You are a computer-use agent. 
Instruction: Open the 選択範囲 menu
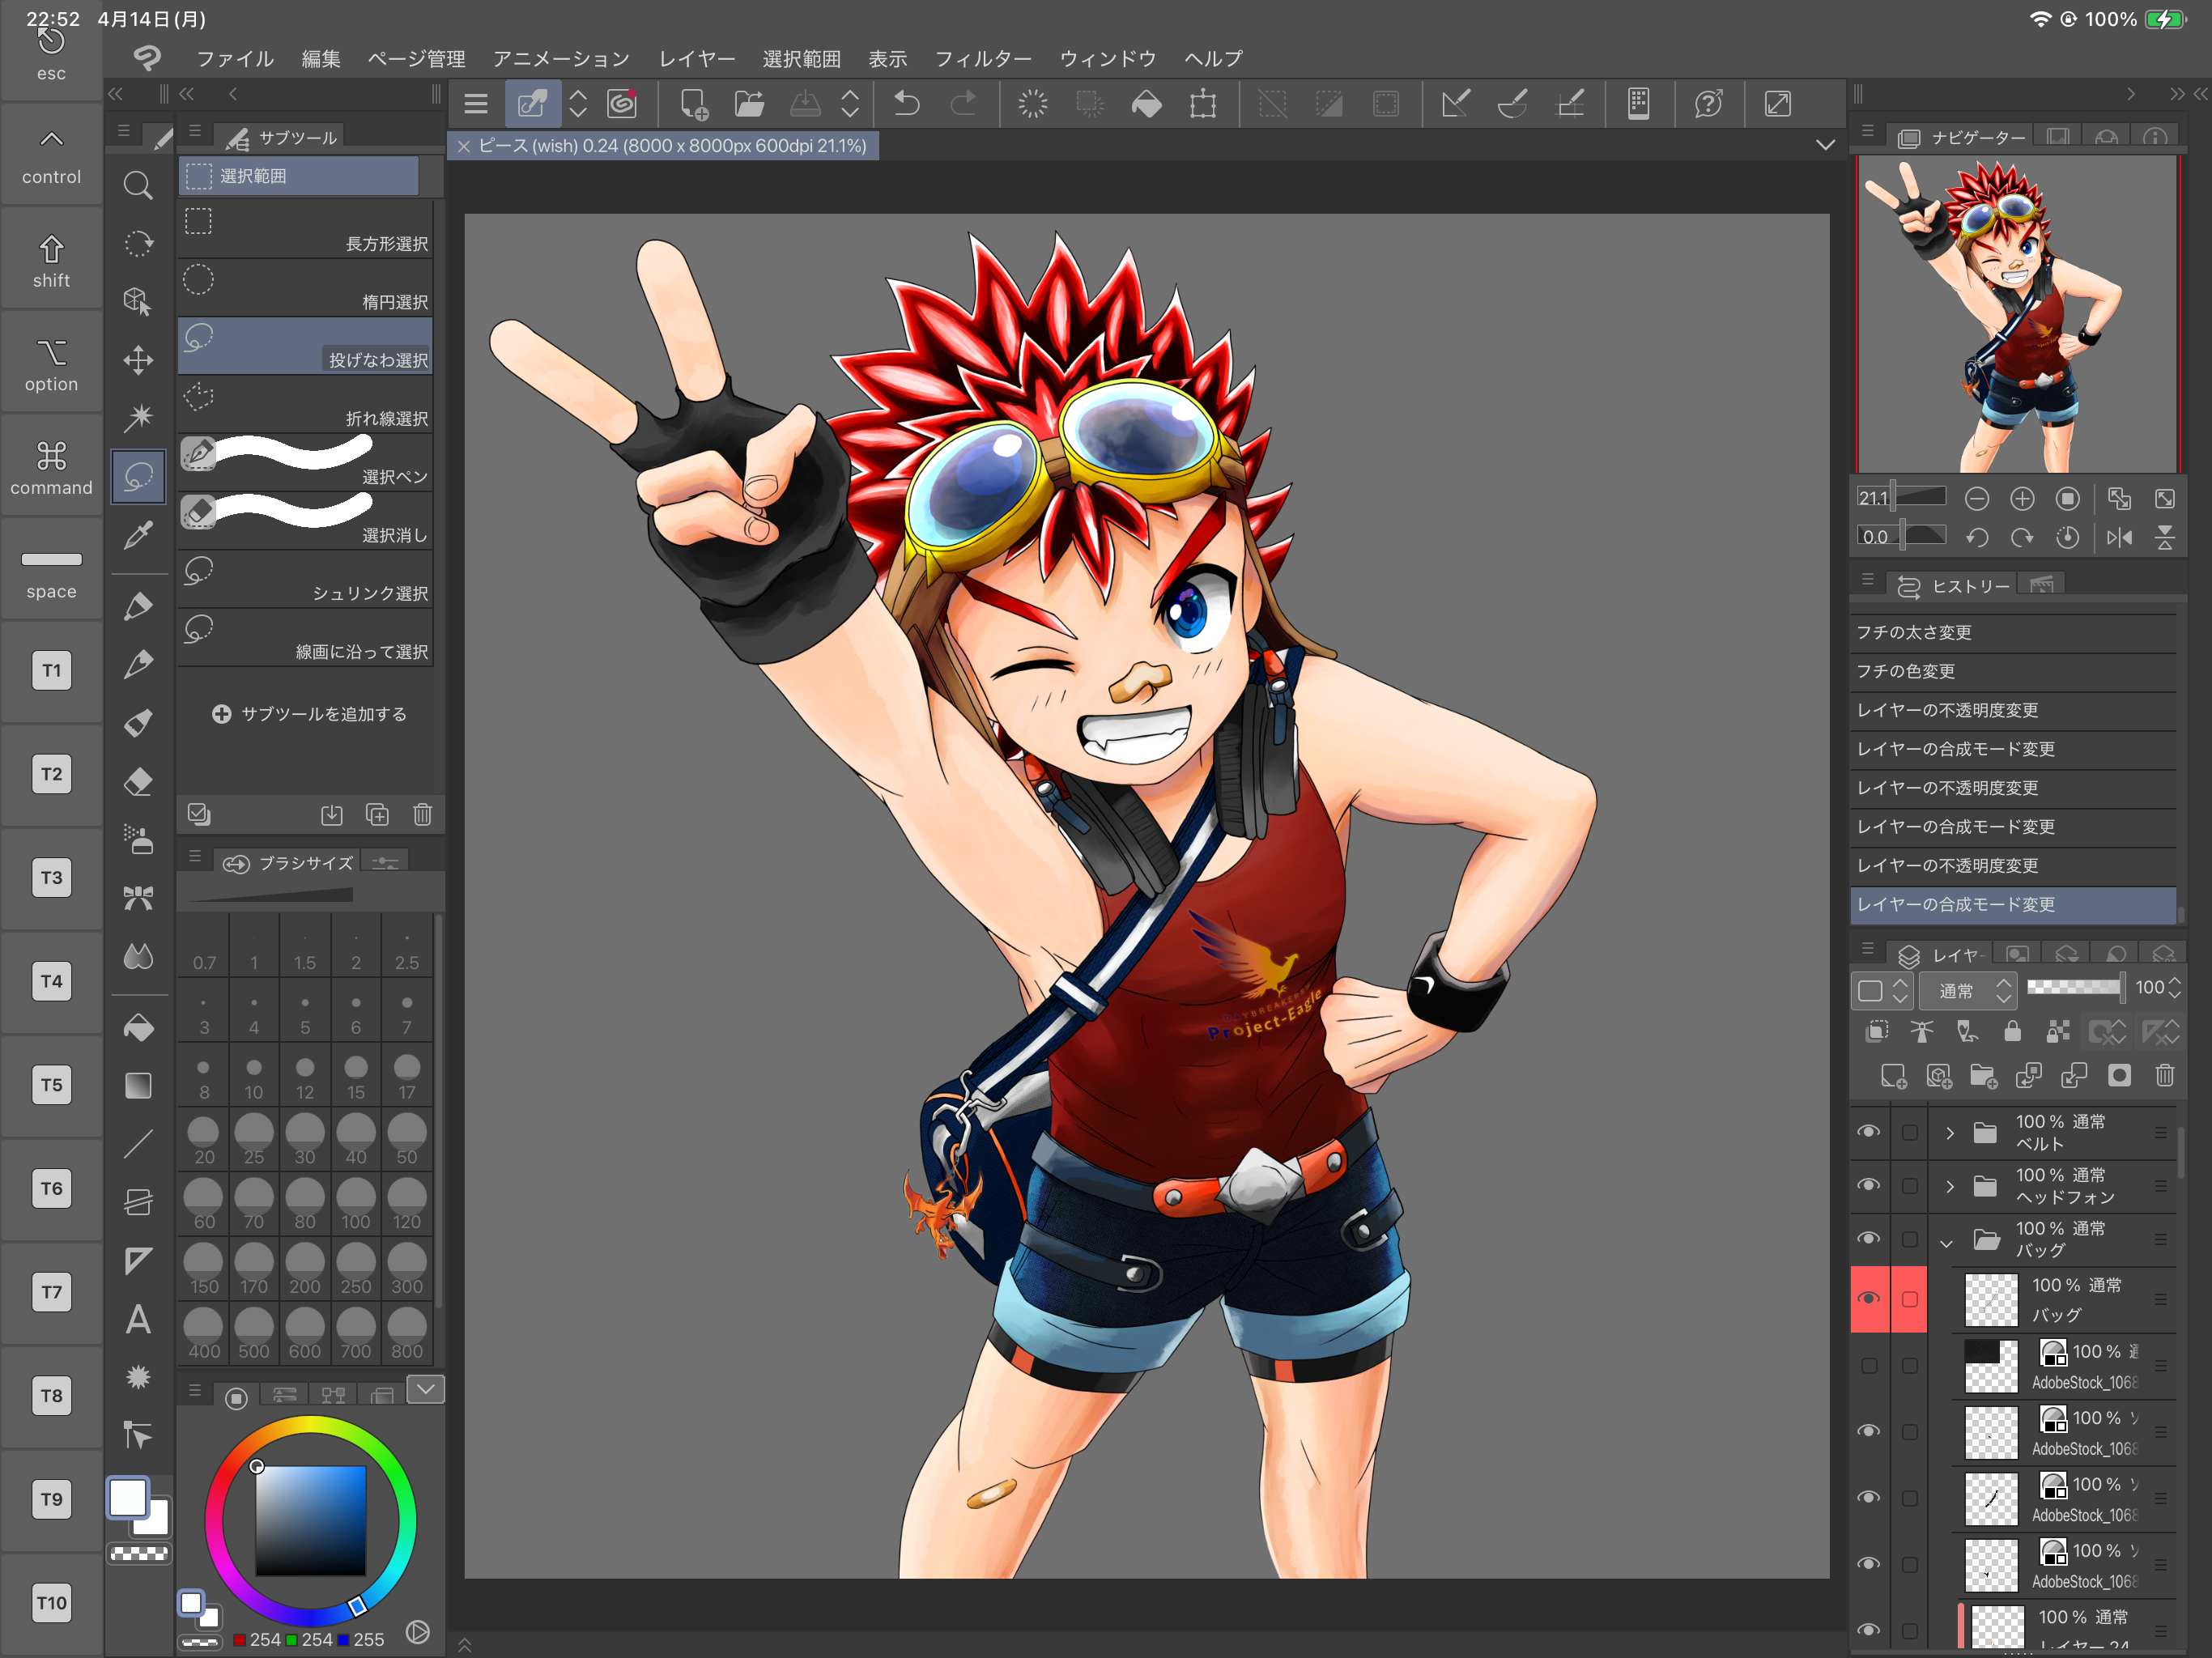pyautogui.click(x=801, y=59)
